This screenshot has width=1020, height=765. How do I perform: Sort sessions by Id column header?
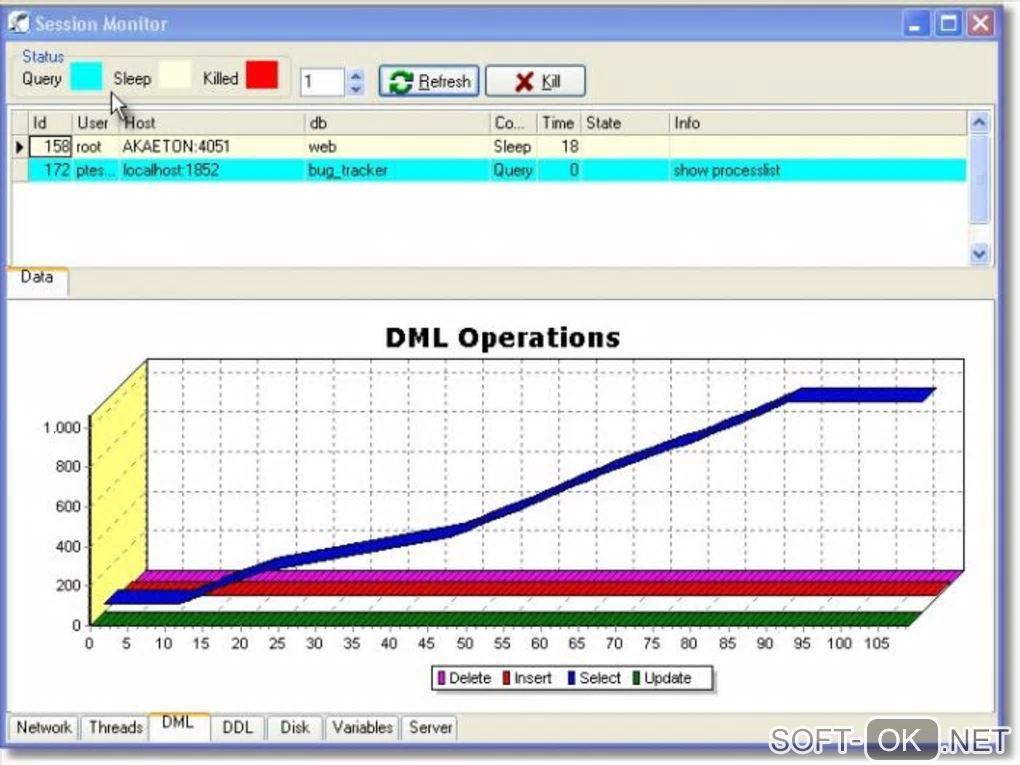tap(50, 123)
